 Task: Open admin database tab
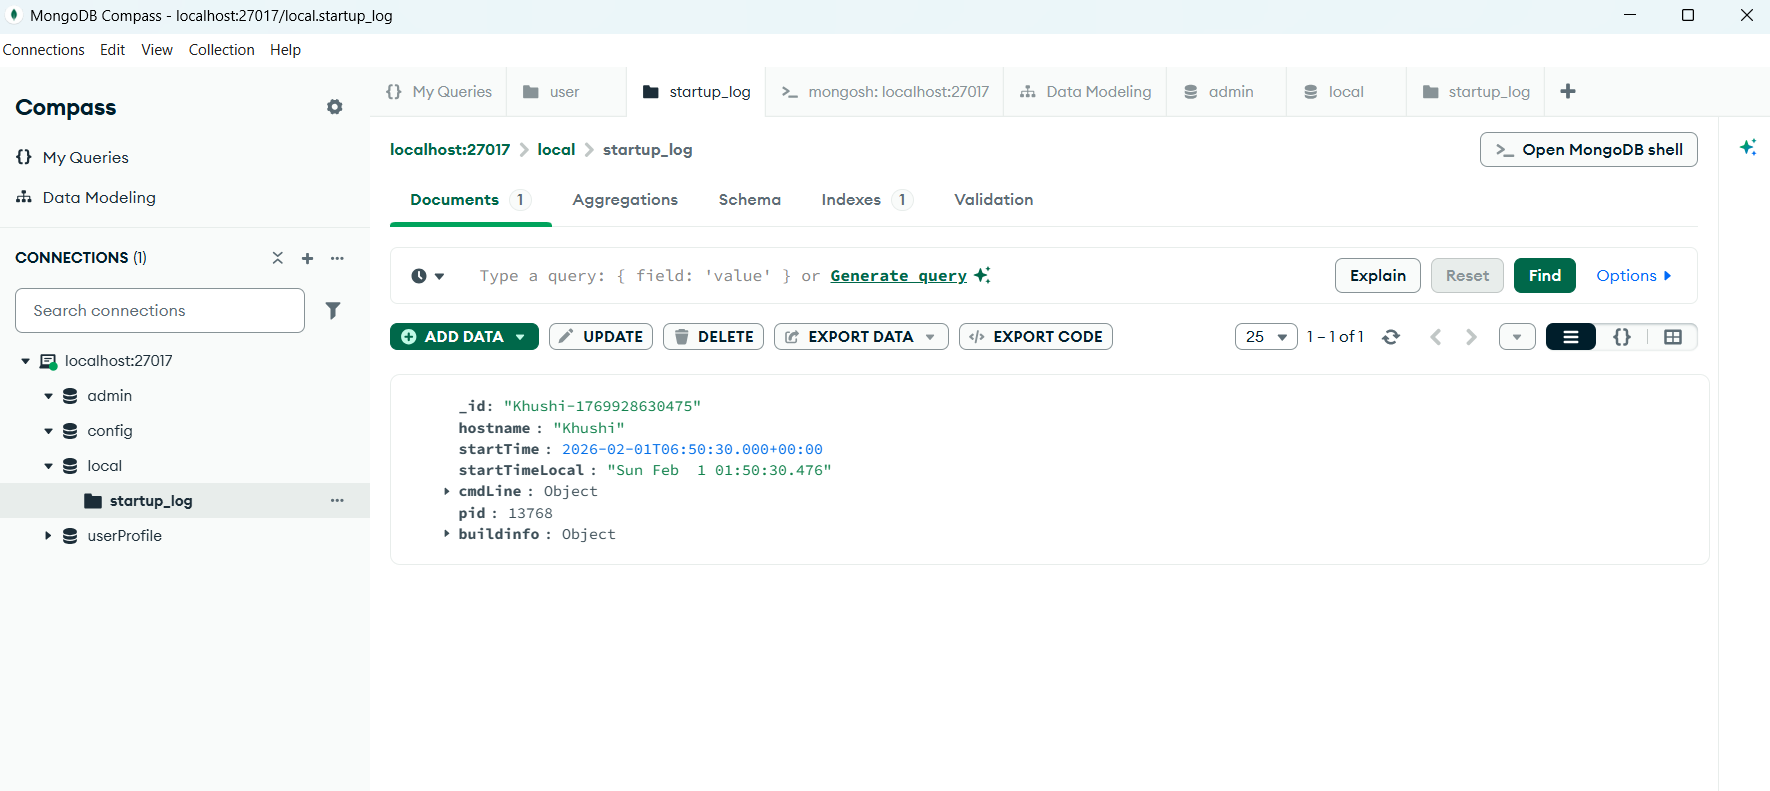pyautogui.click(x=1226, y=92)
